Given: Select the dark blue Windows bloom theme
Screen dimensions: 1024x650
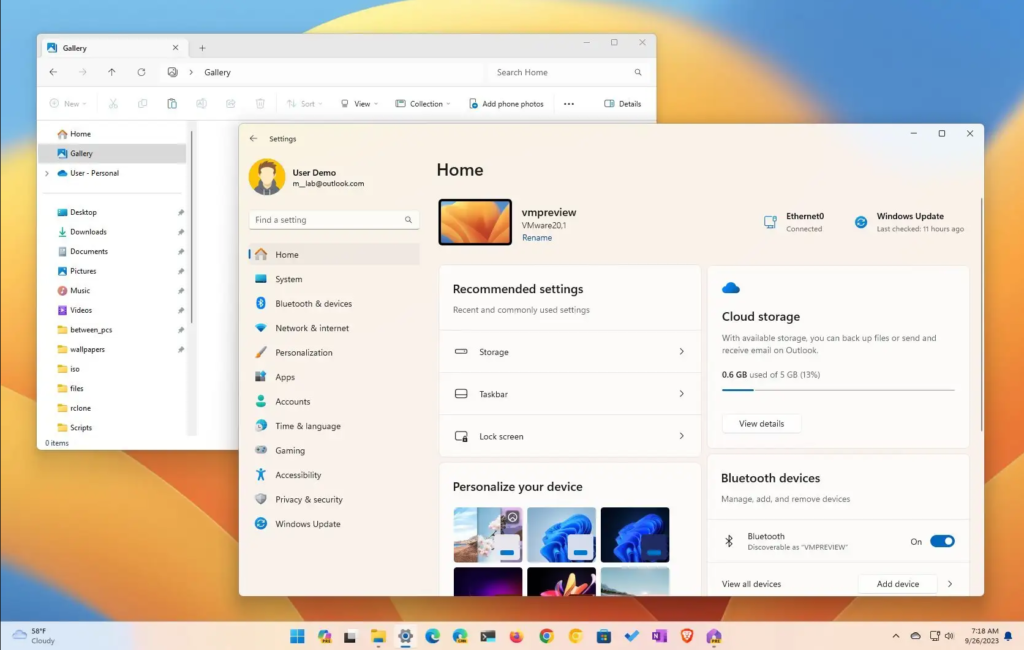Looking at the screenshot, I should click(635, 535).
